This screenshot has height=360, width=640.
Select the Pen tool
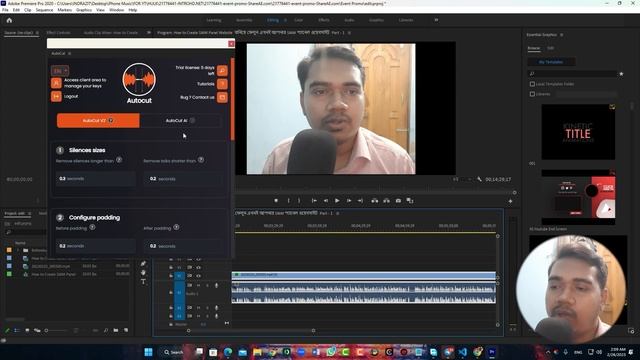(143, 264)
